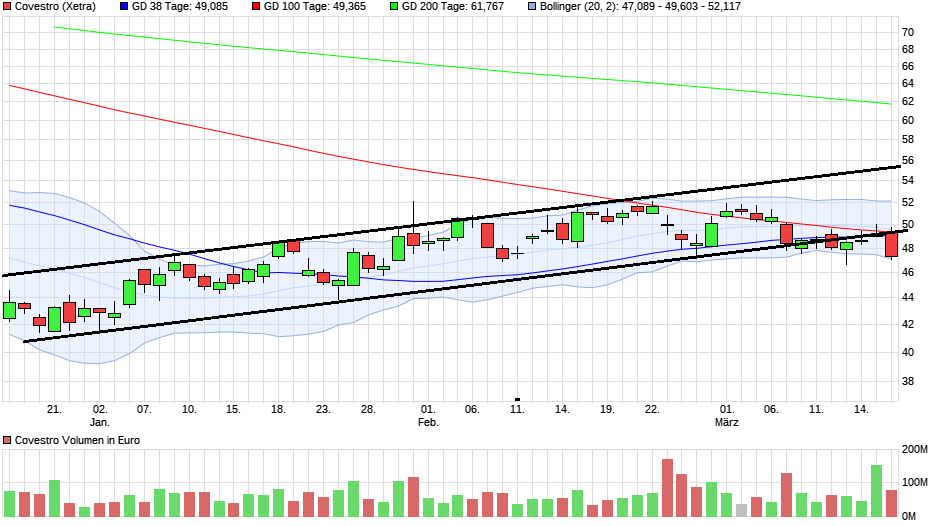Screen dimensions: 940x526
Task: Click the 'Feb.' month label
Action: pos(428,422)
